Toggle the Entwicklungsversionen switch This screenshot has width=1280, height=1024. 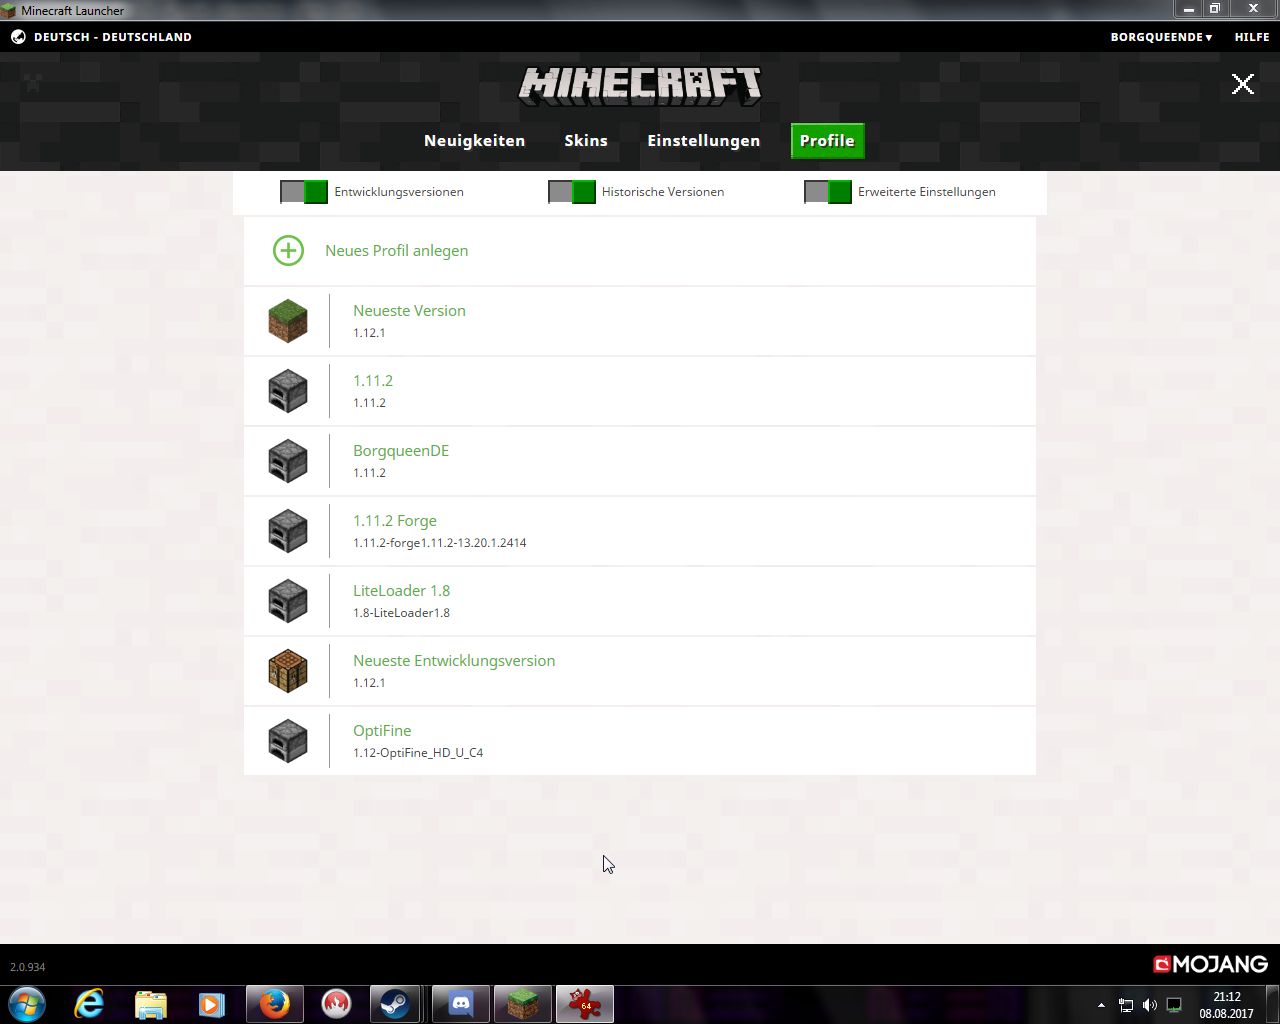[x=304, y=192]
